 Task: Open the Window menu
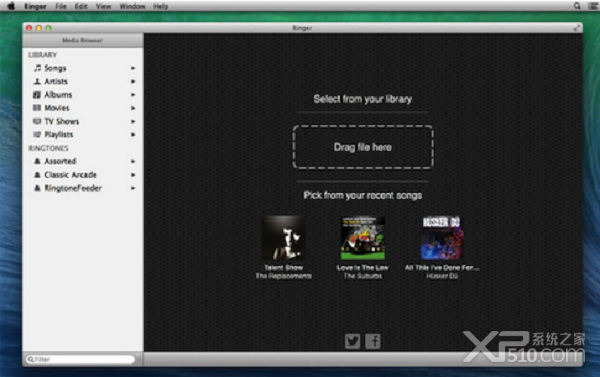(x=132, y=6)
